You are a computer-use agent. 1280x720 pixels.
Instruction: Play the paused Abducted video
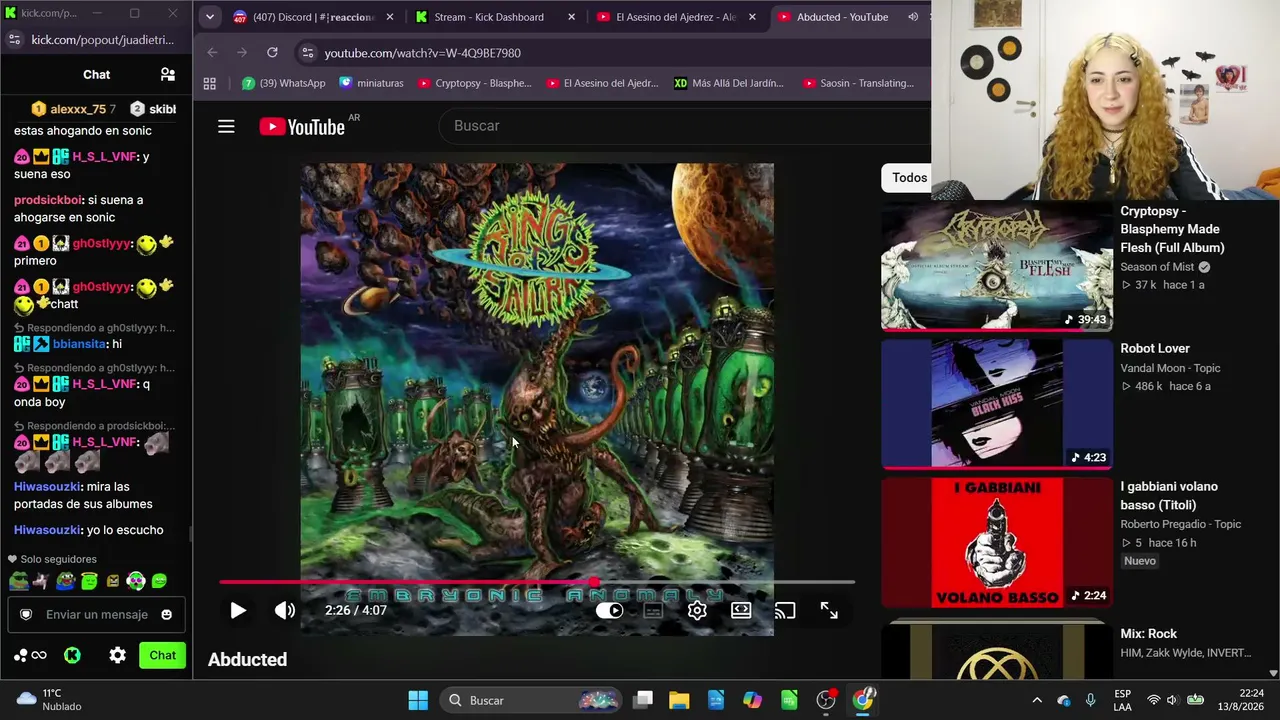(x=238, y=610)
